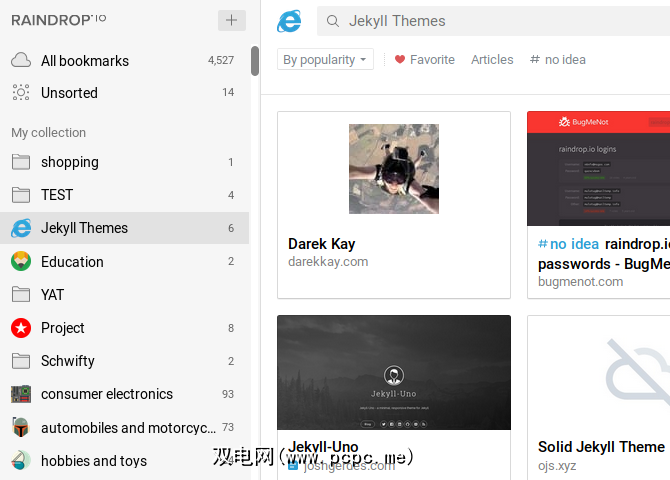The height and width of the screenshot is (480, 670).
Task: Click the collection icon beside the search bar
Action: pos(289,21)
